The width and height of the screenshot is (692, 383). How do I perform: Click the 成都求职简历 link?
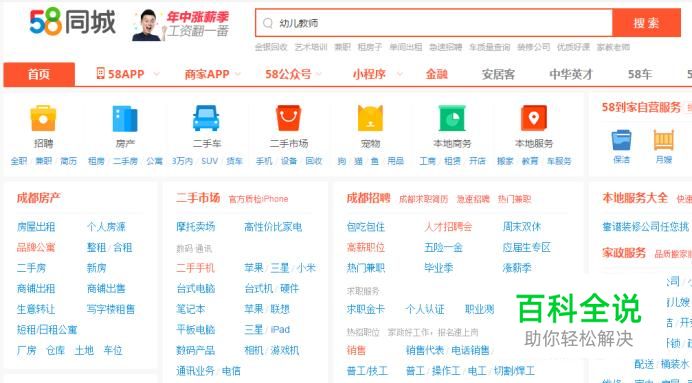click(x=423, y=199)
